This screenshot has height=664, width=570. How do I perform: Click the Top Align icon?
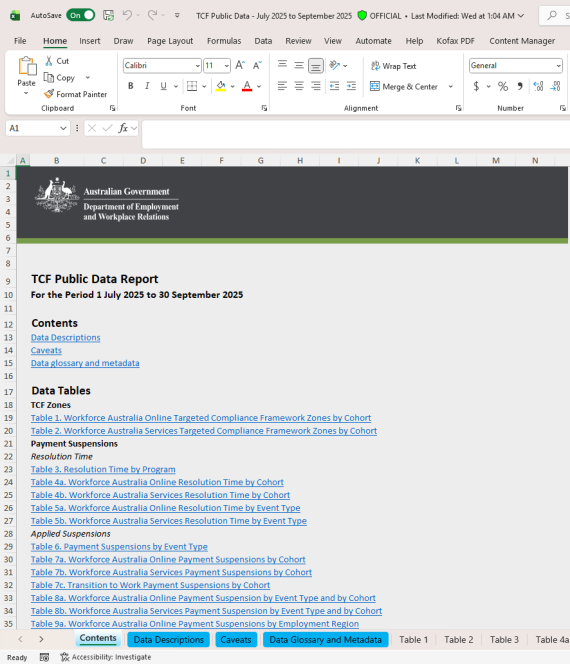pos(282,65)
